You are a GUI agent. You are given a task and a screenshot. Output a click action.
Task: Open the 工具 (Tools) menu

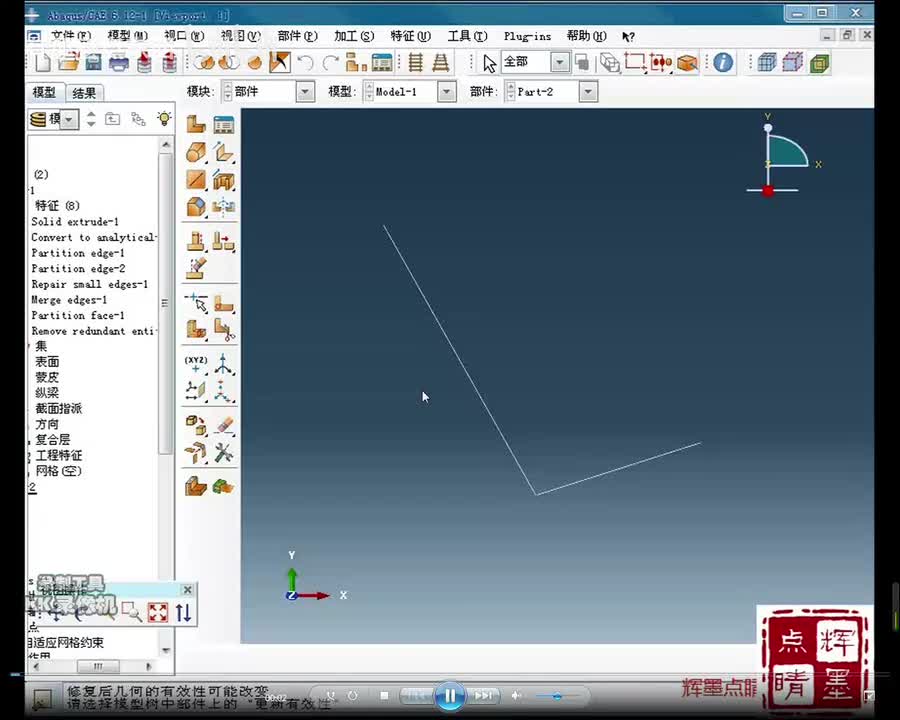(467, 36)
